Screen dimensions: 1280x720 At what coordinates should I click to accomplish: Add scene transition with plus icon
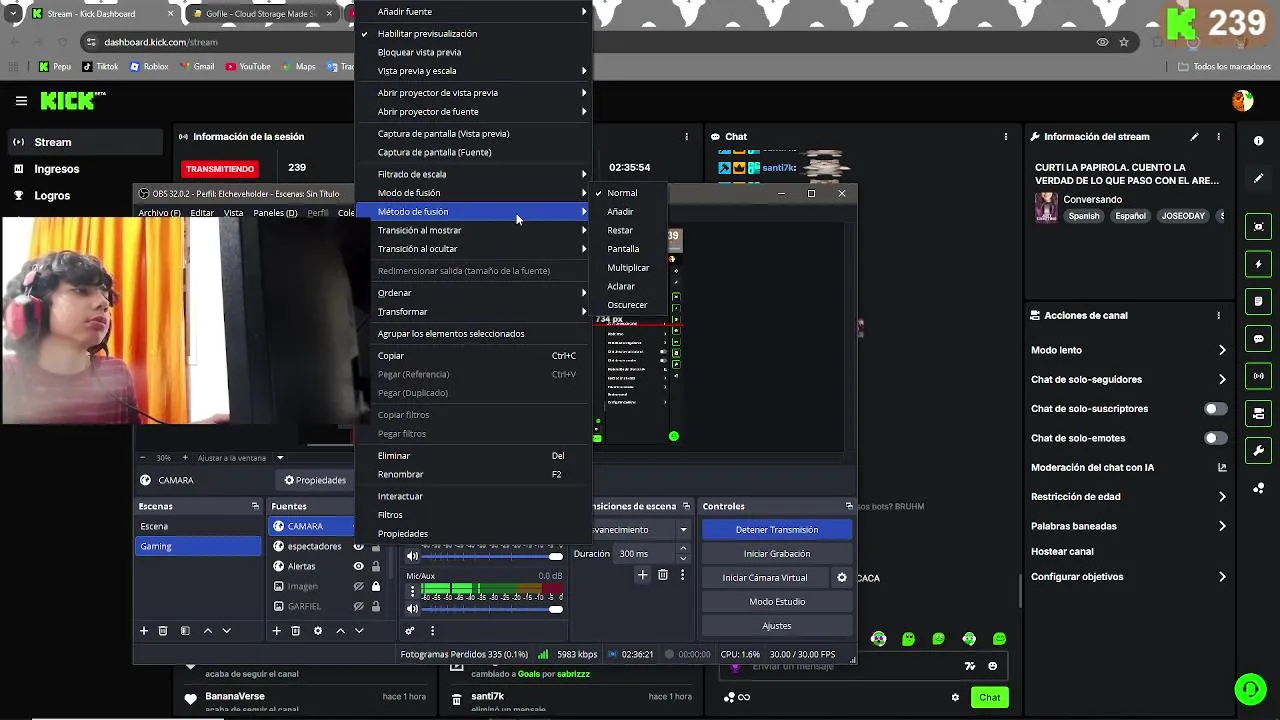(643, 575)
